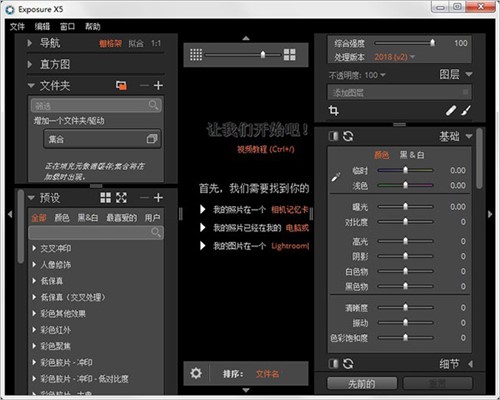The image size is (500, 400).
Task: Expand 彩色红外 preset category
Action: 34,330
